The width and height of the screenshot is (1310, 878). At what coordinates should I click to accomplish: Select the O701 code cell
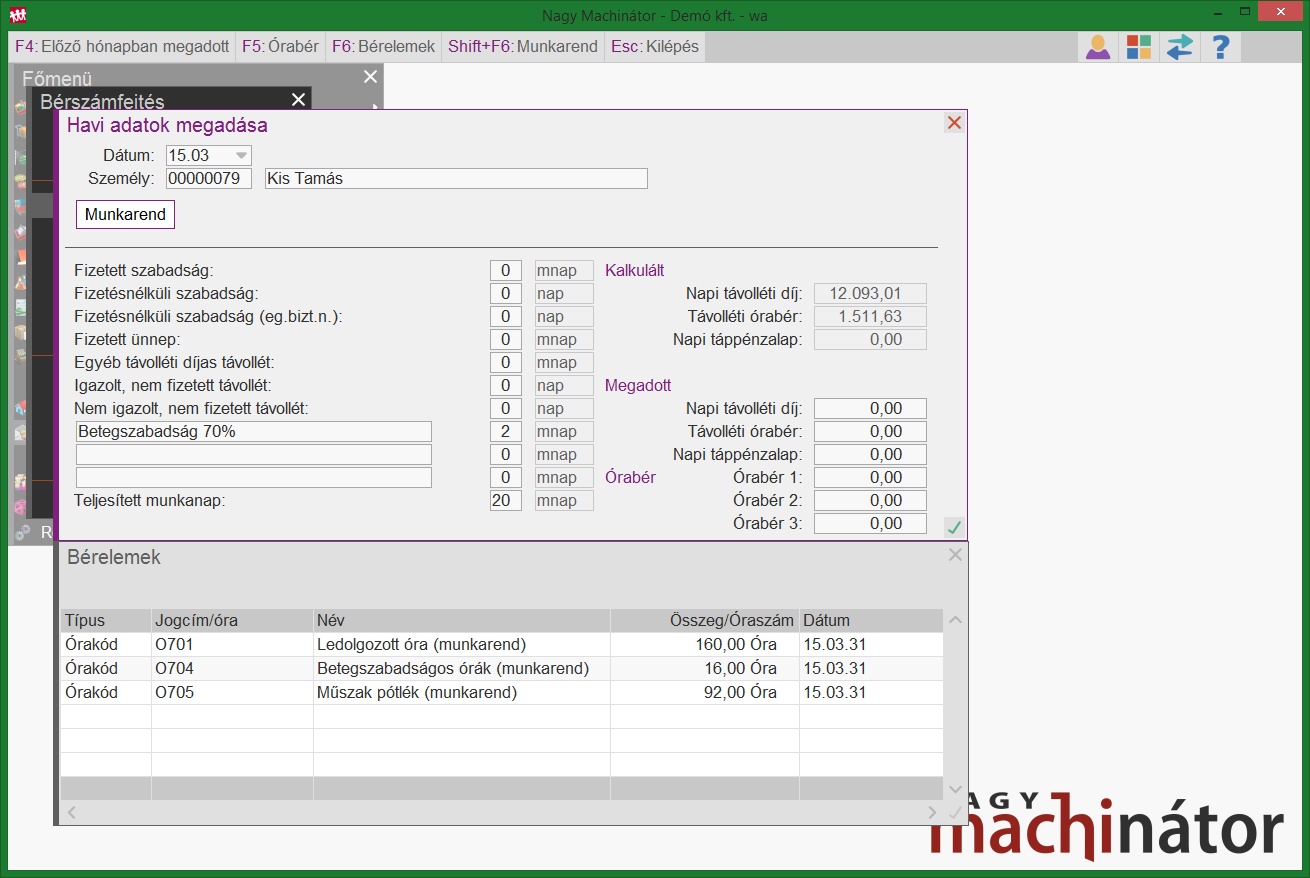232,644
